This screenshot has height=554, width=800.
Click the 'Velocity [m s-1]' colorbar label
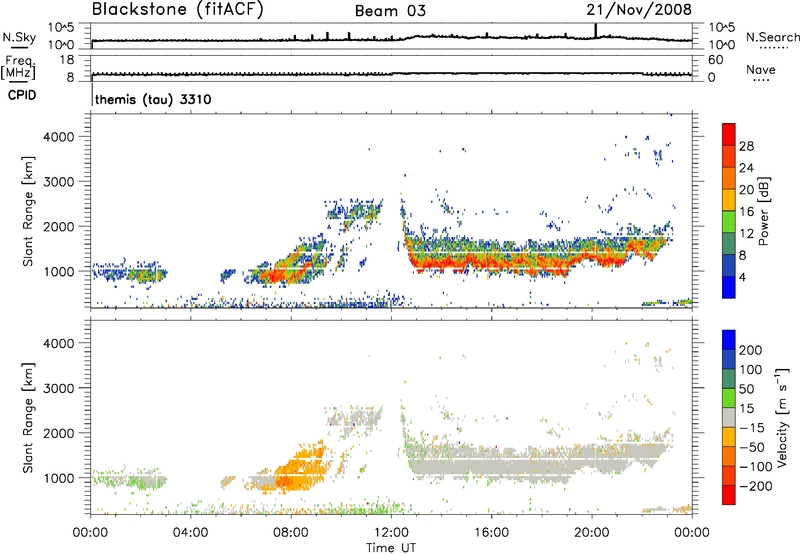pos(781,417)
